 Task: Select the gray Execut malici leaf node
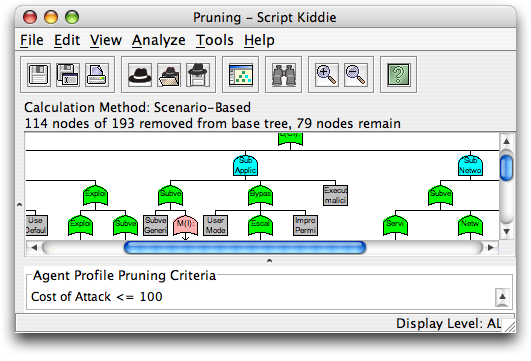tap(335, 195)
